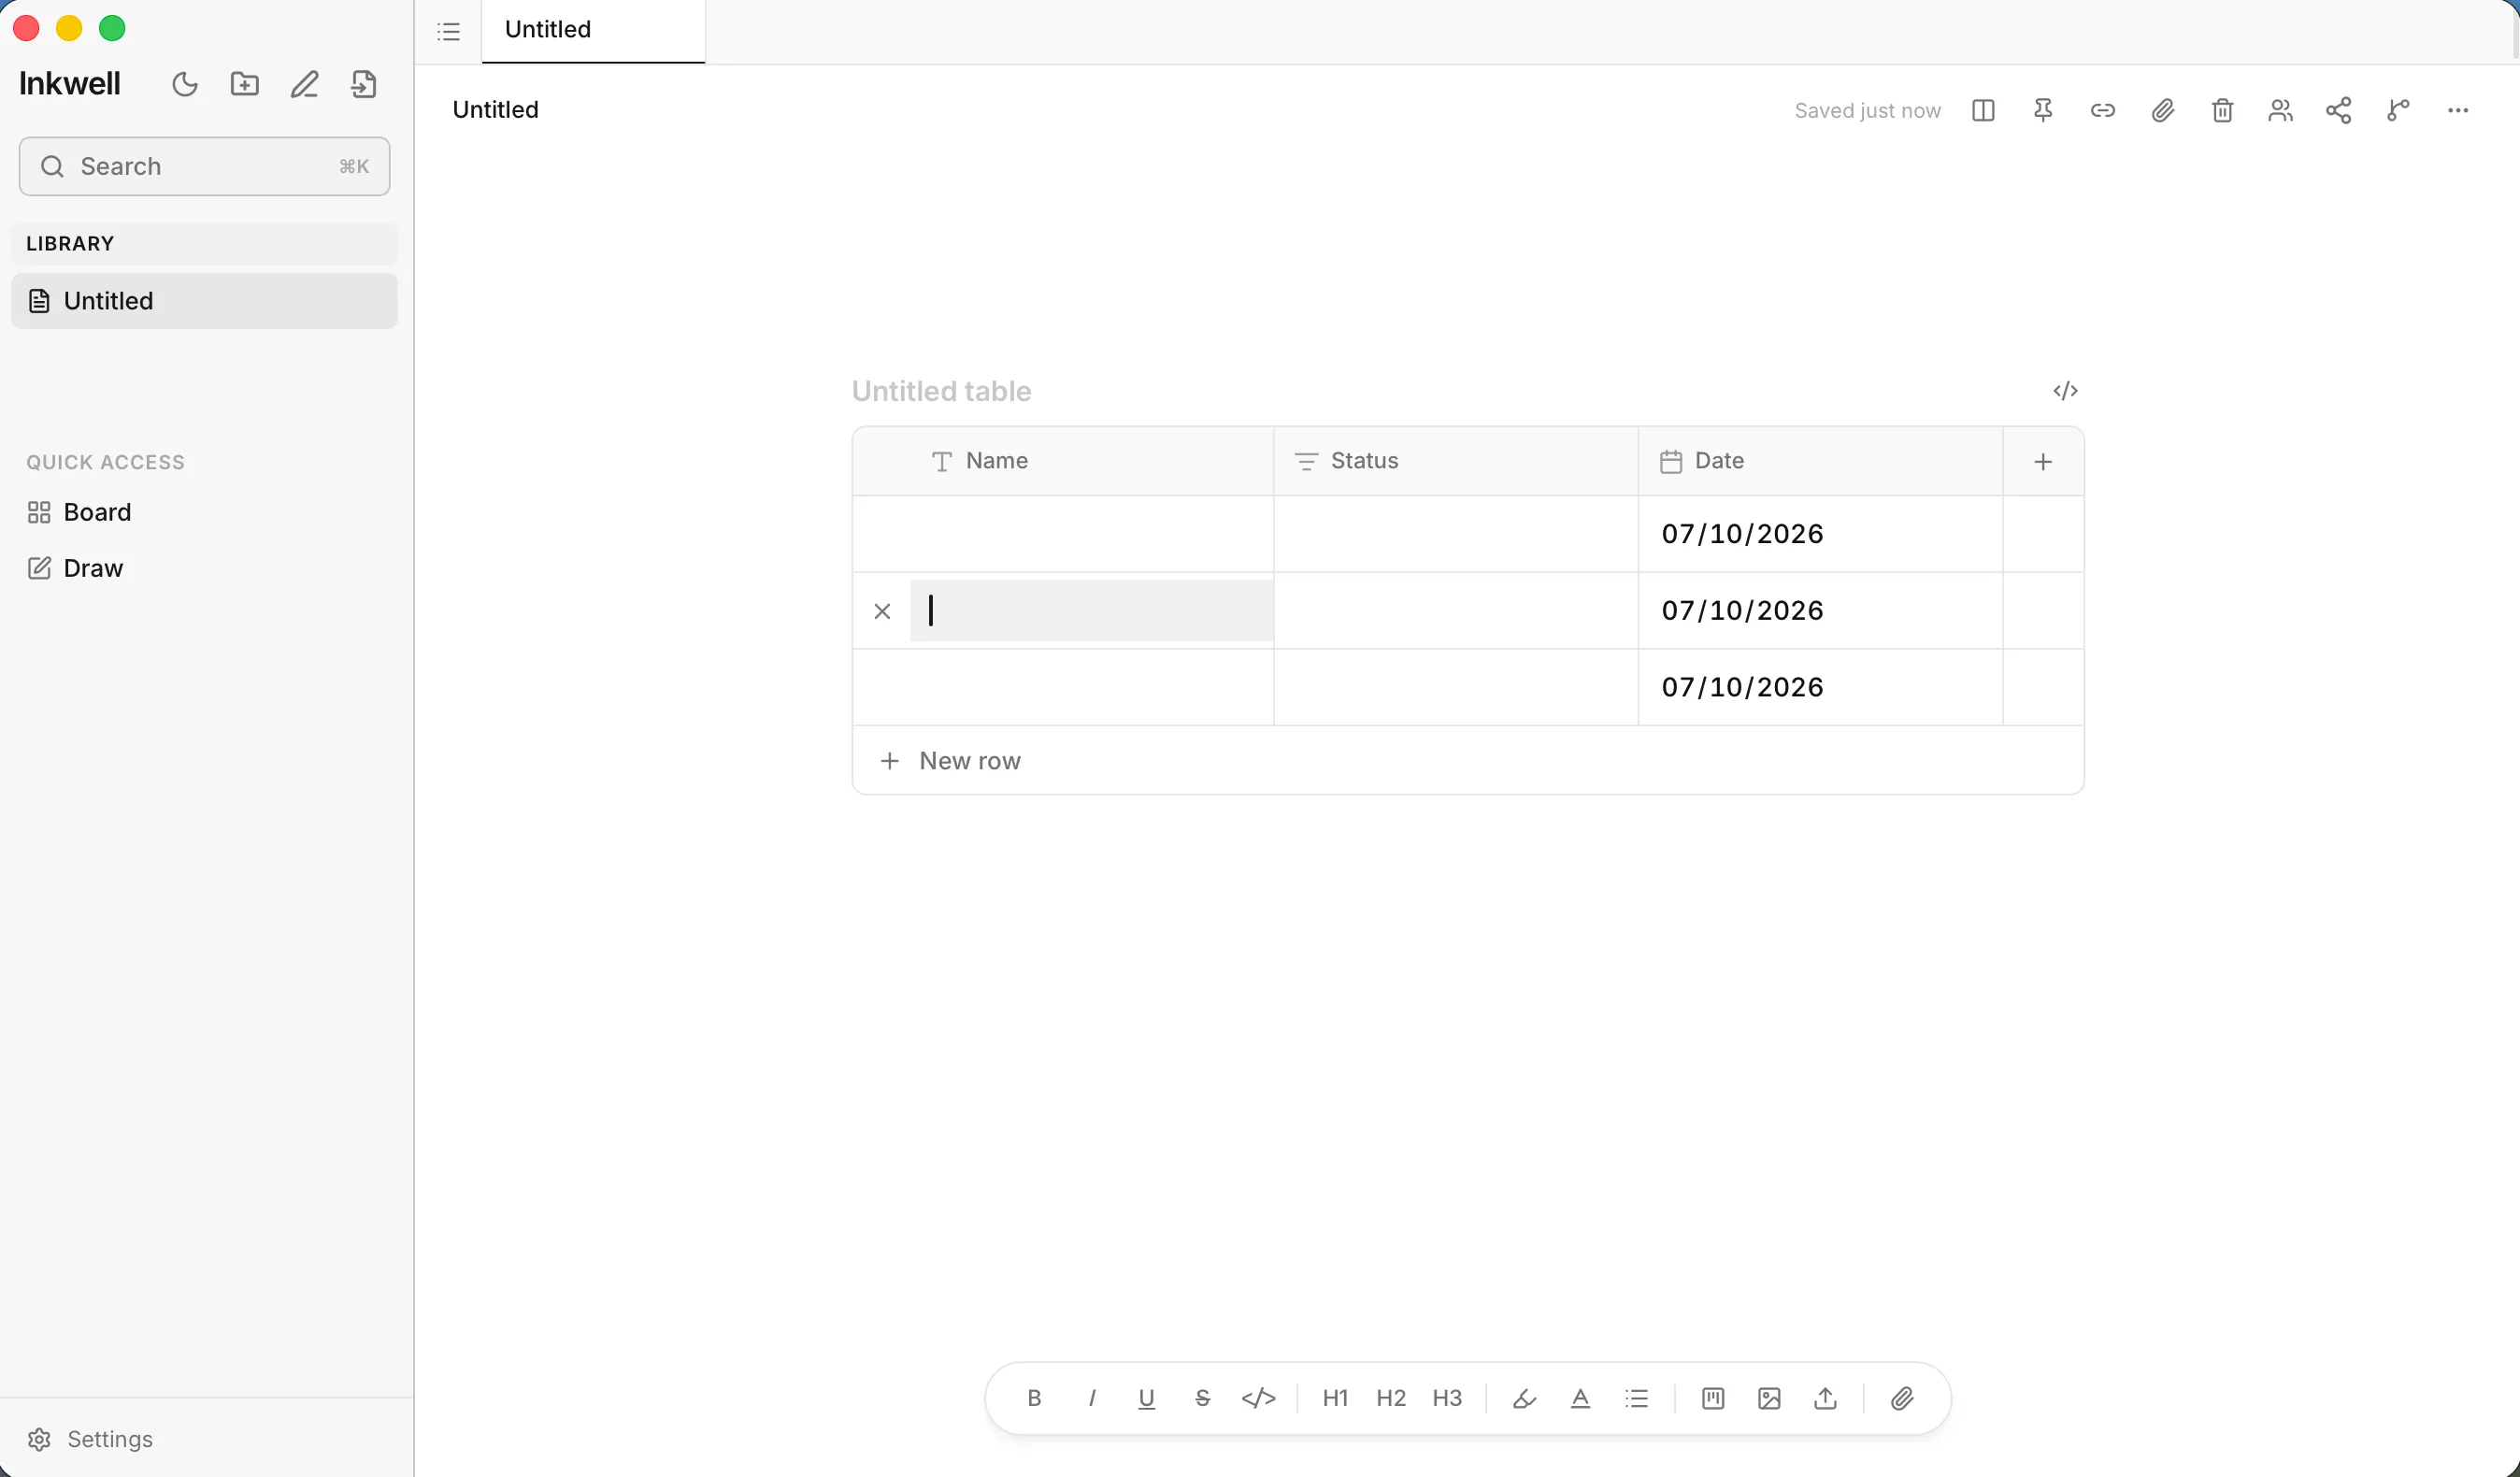Apply Heading 1 style
Viewport: 2520px width, 1477px height.
(1335, 1398)
